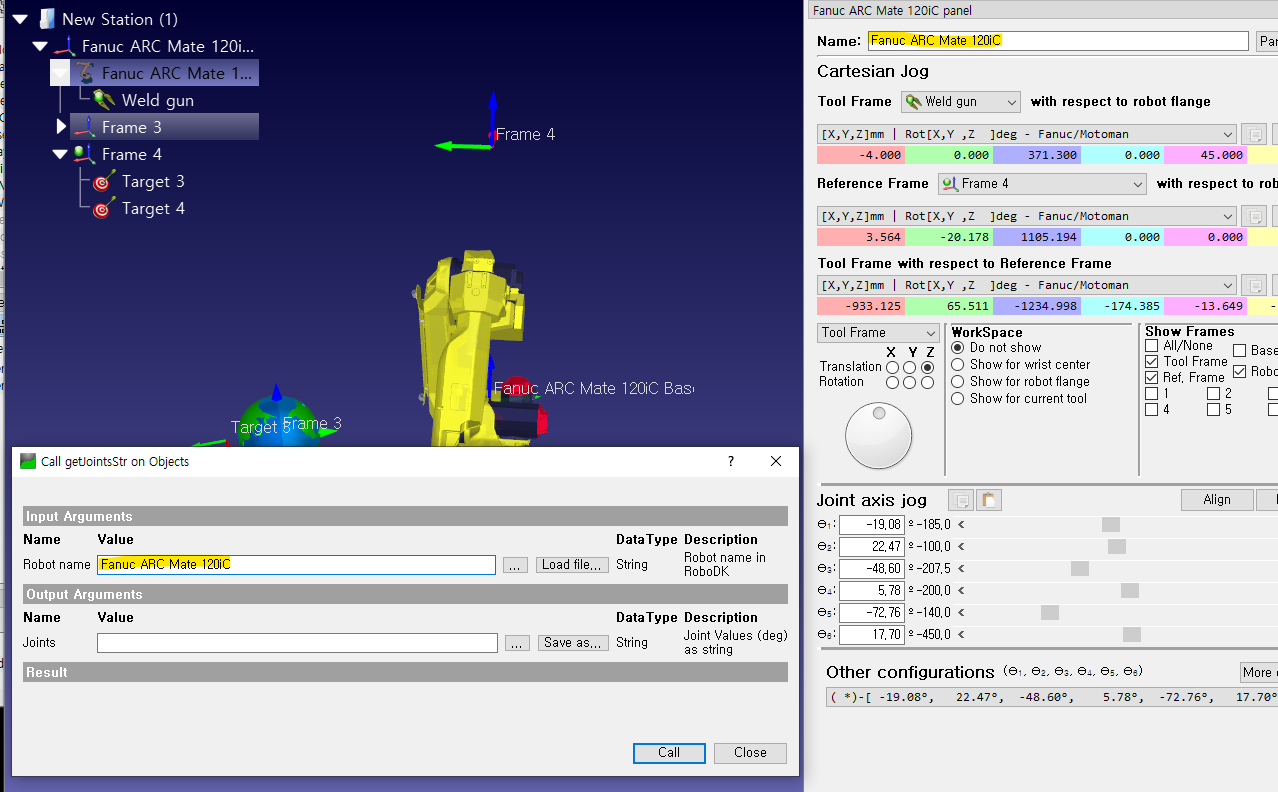Open tool frame pose format dropdown

click(1027, 134)
